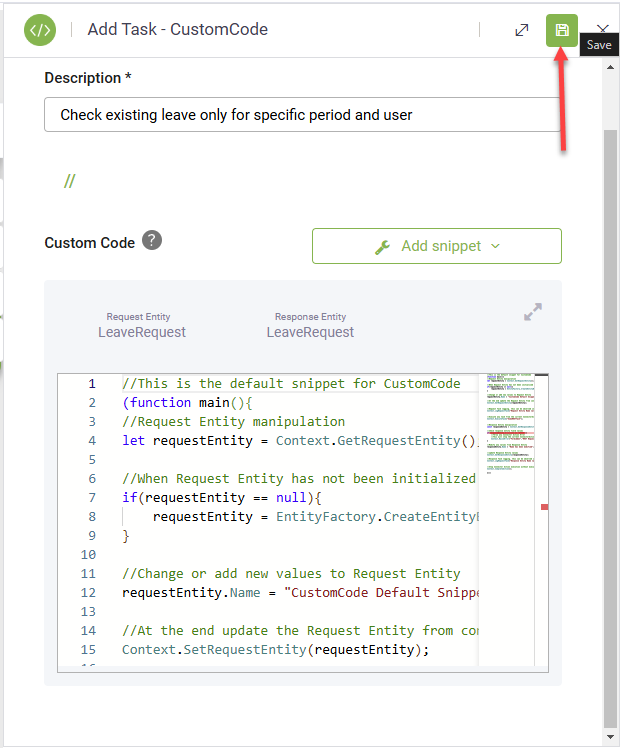Click the red marker in editor overview ruler
Viewport: 620px width, 754px height.
(544, 507)
